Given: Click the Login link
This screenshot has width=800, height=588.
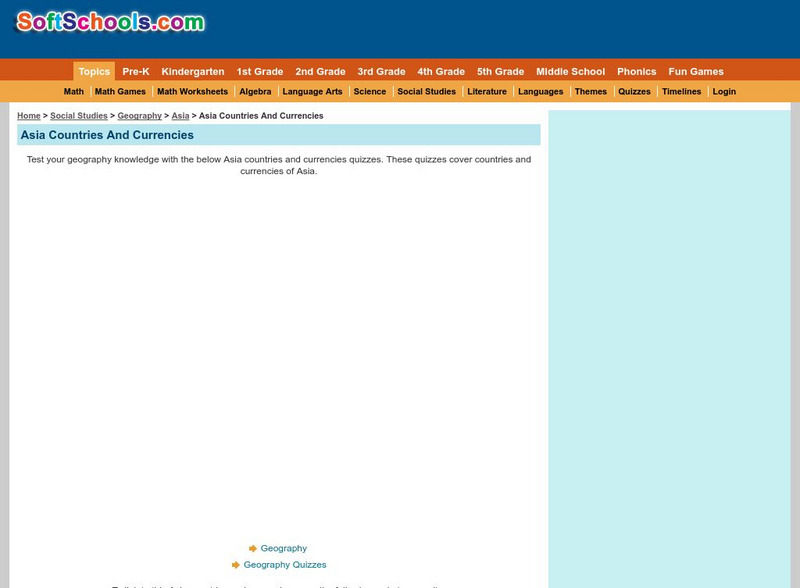Looking at the screenshot, I should tap(724, 91).
